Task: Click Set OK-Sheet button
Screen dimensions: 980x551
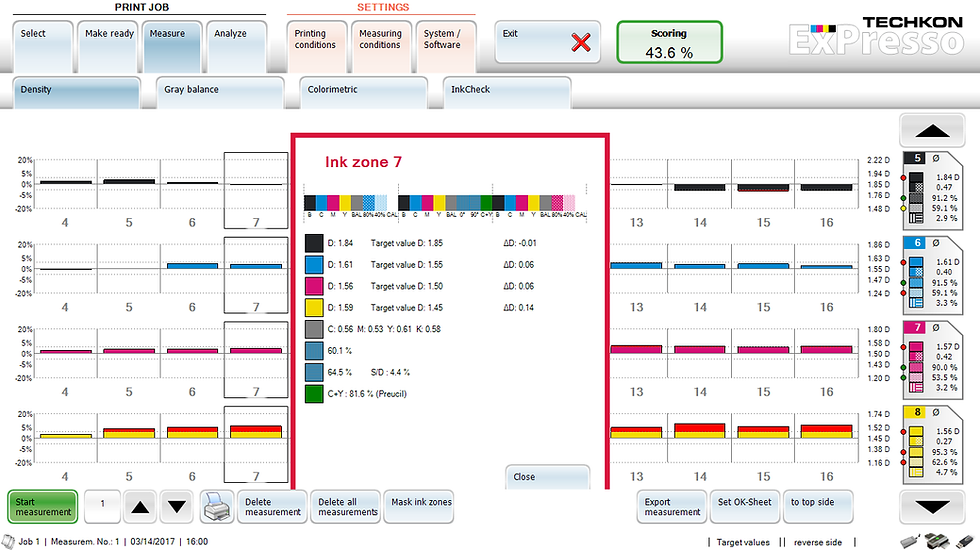Action: pos(745,507)
